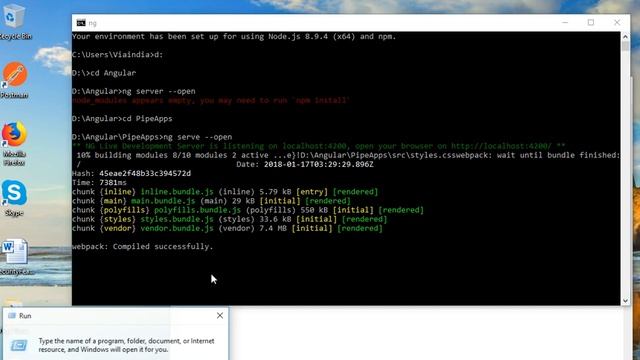Open the Word document on the desktop
640x360 pixels.
click(x=16, y=257)
